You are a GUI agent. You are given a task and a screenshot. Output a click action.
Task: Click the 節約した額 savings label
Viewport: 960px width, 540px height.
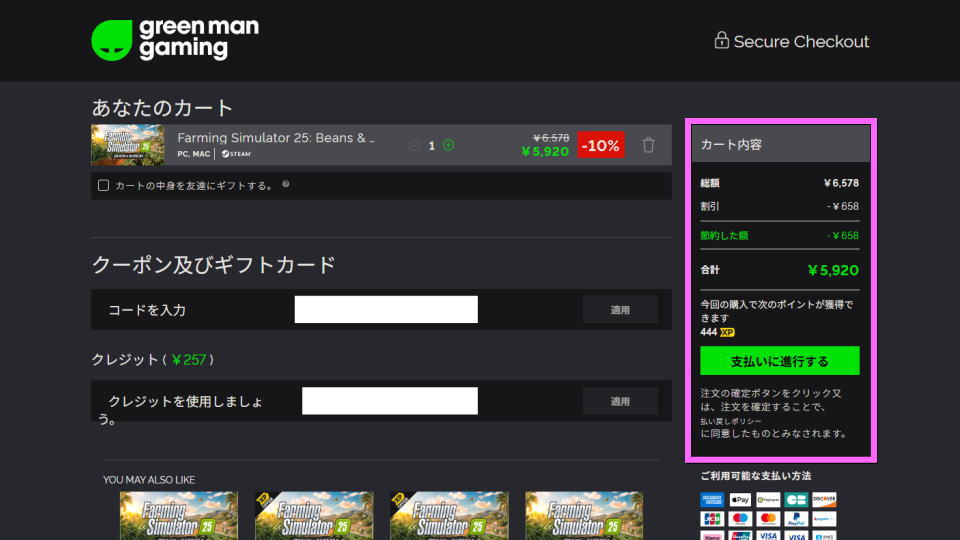724,236
